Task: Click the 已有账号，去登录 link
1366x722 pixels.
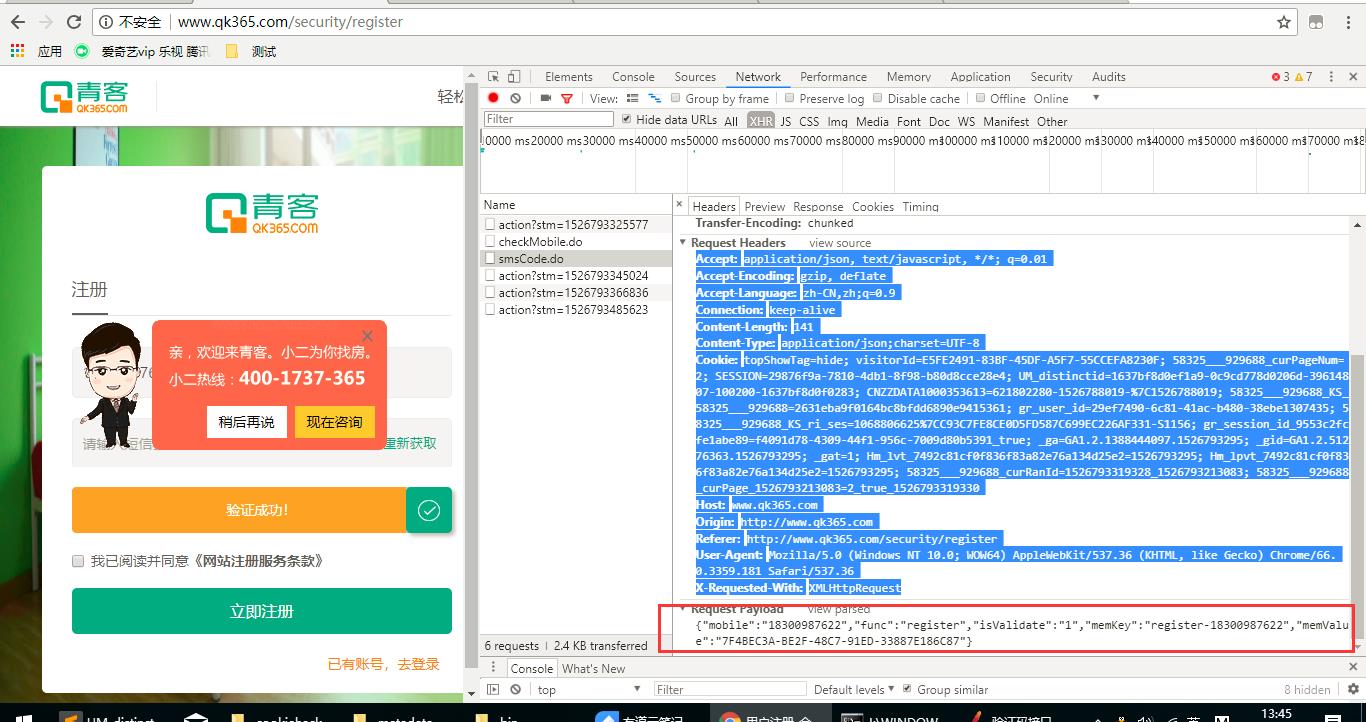Action: (x=384, y=664)
